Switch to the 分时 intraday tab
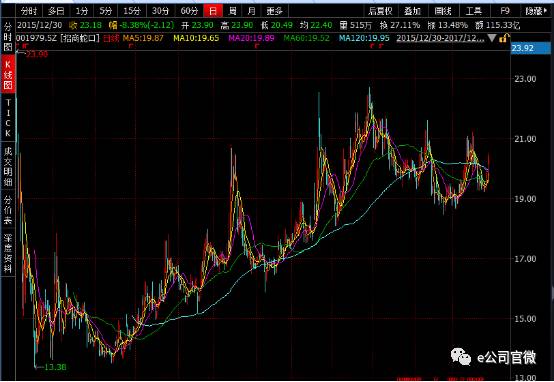Screen dimensions: 554x382 [x=29, y=11]
